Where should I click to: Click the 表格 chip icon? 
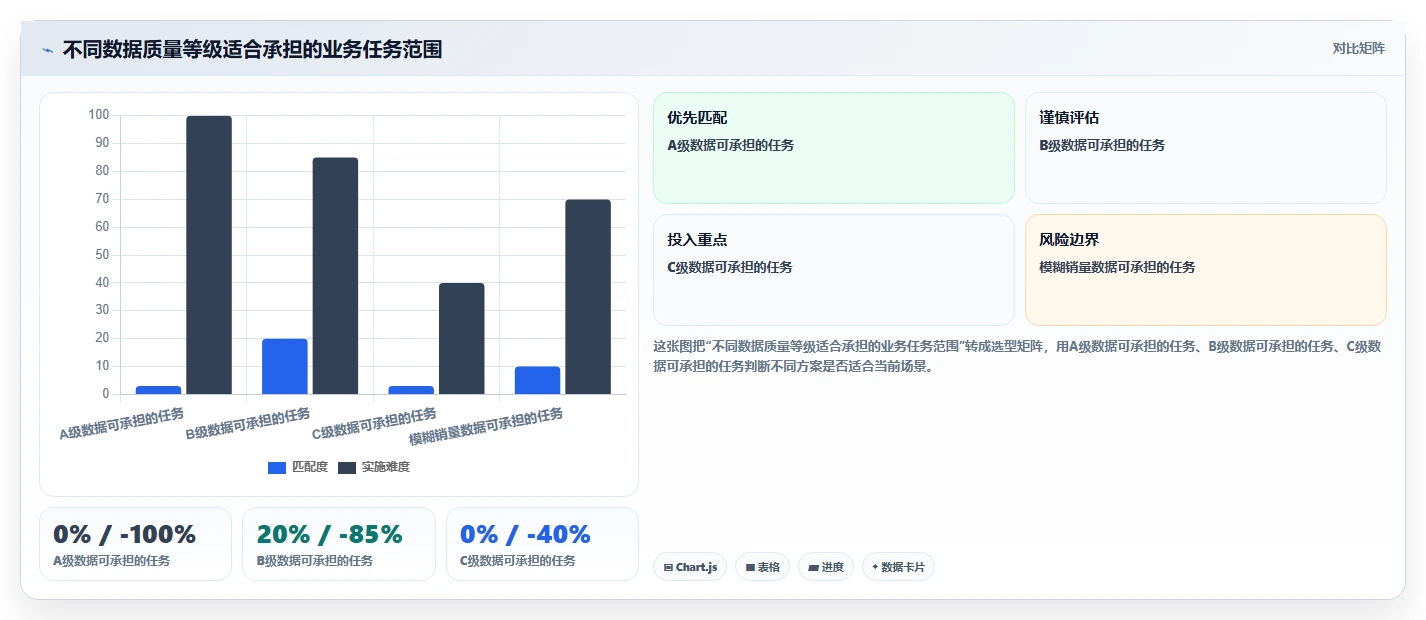[750, 567]
